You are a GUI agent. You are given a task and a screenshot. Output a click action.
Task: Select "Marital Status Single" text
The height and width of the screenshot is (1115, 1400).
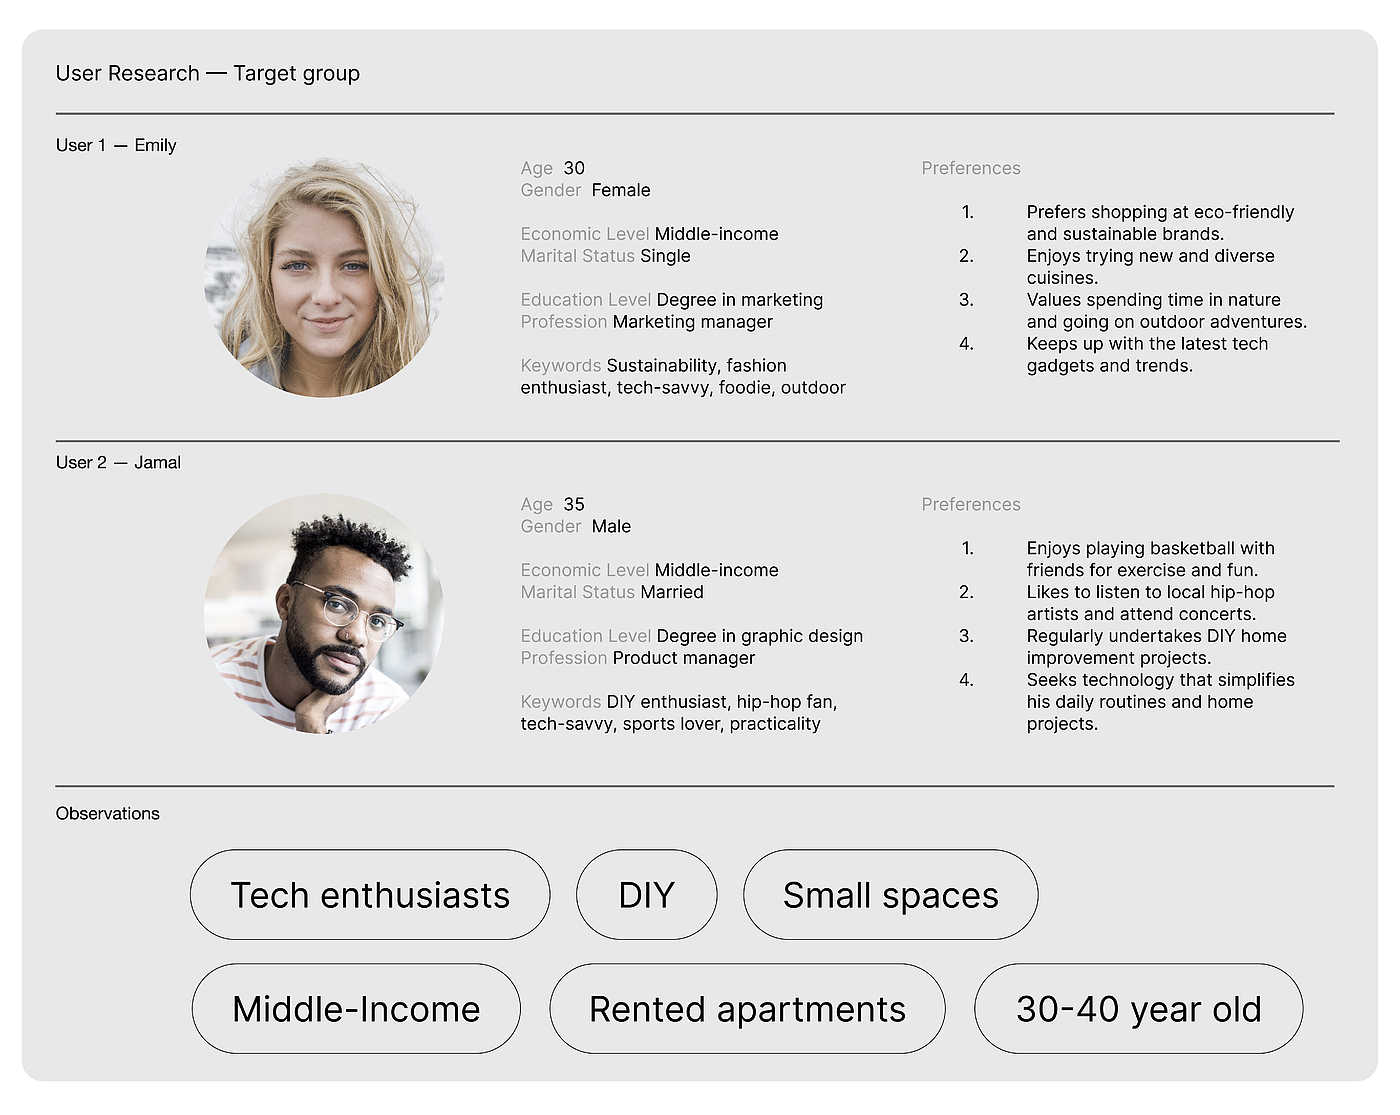pyautogui.click(x=605, y=256)
